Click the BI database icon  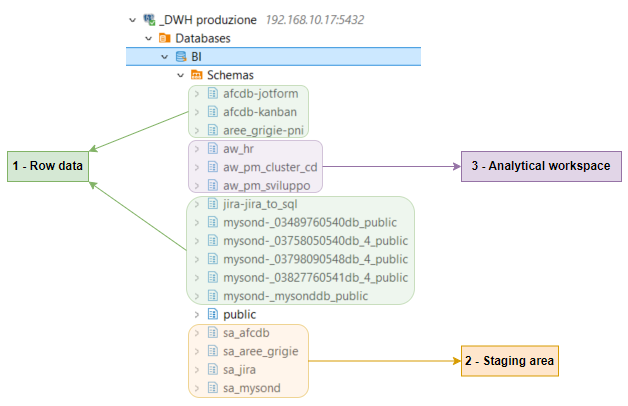180,57
